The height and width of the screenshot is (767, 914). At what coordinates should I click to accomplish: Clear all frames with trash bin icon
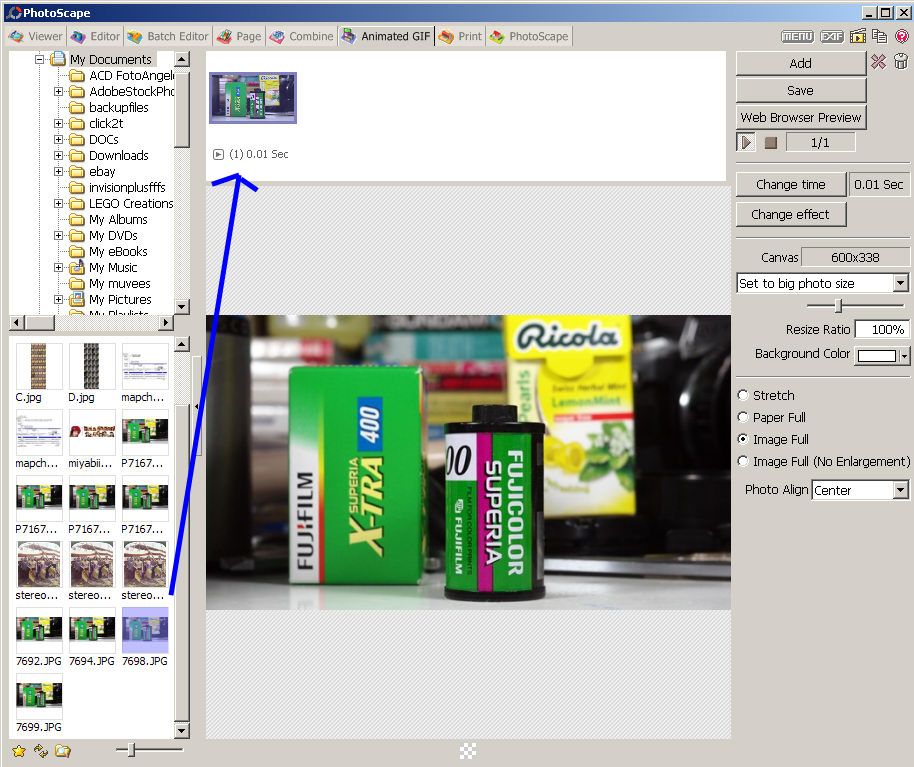point(901,61)
